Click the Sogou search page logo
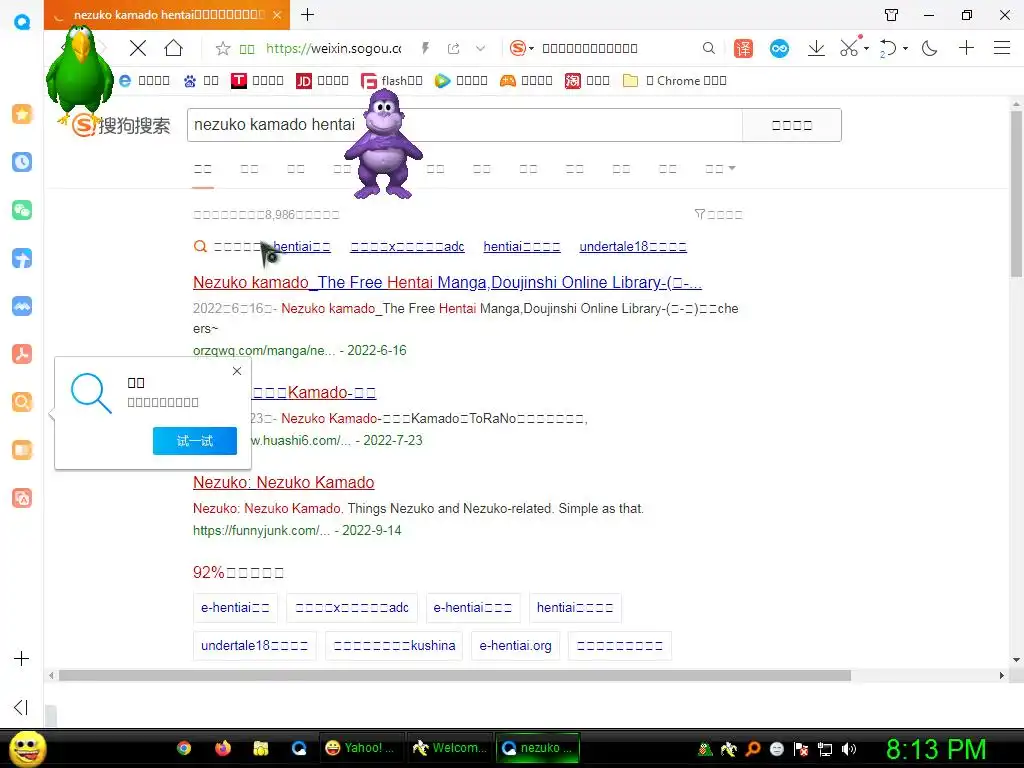The height and width of the screenshot is (768, 1024). click(x=121, y=125)
